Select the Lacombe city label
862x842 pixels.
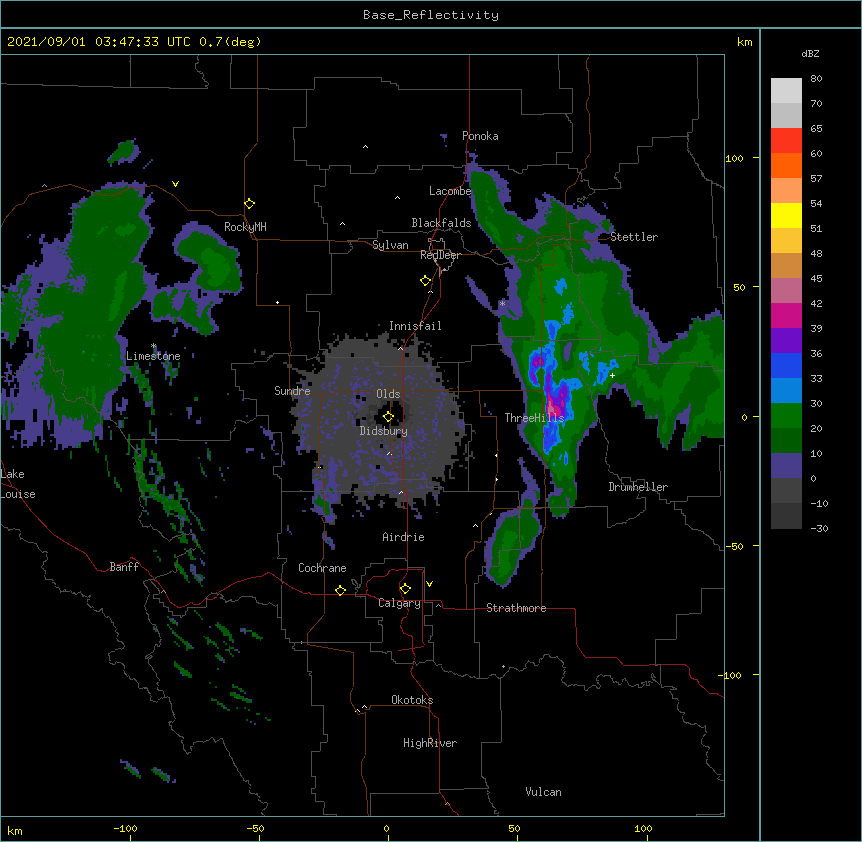pos(450,191)
